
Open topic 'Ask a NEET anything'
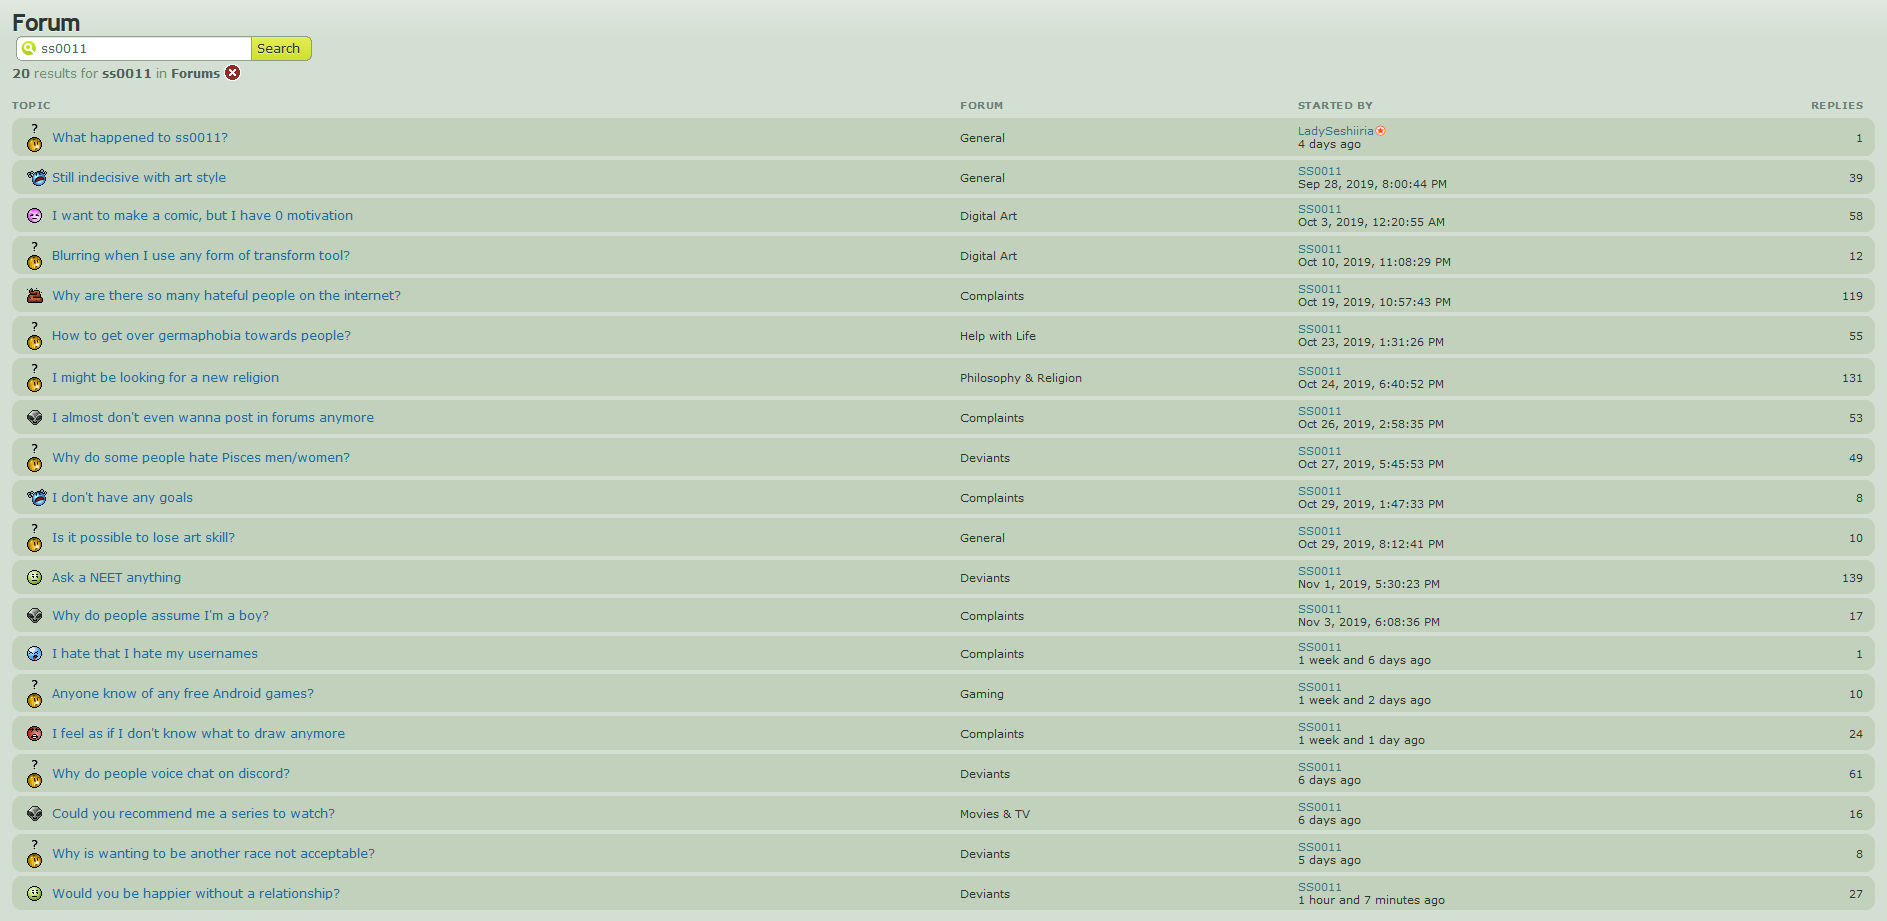coord(116,578)
